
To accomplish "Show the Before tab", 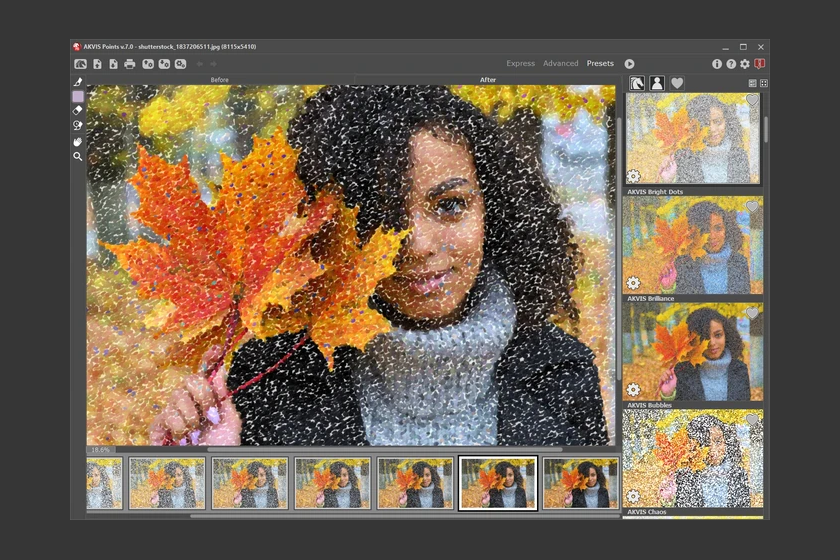I will click(x=220, y=80).
